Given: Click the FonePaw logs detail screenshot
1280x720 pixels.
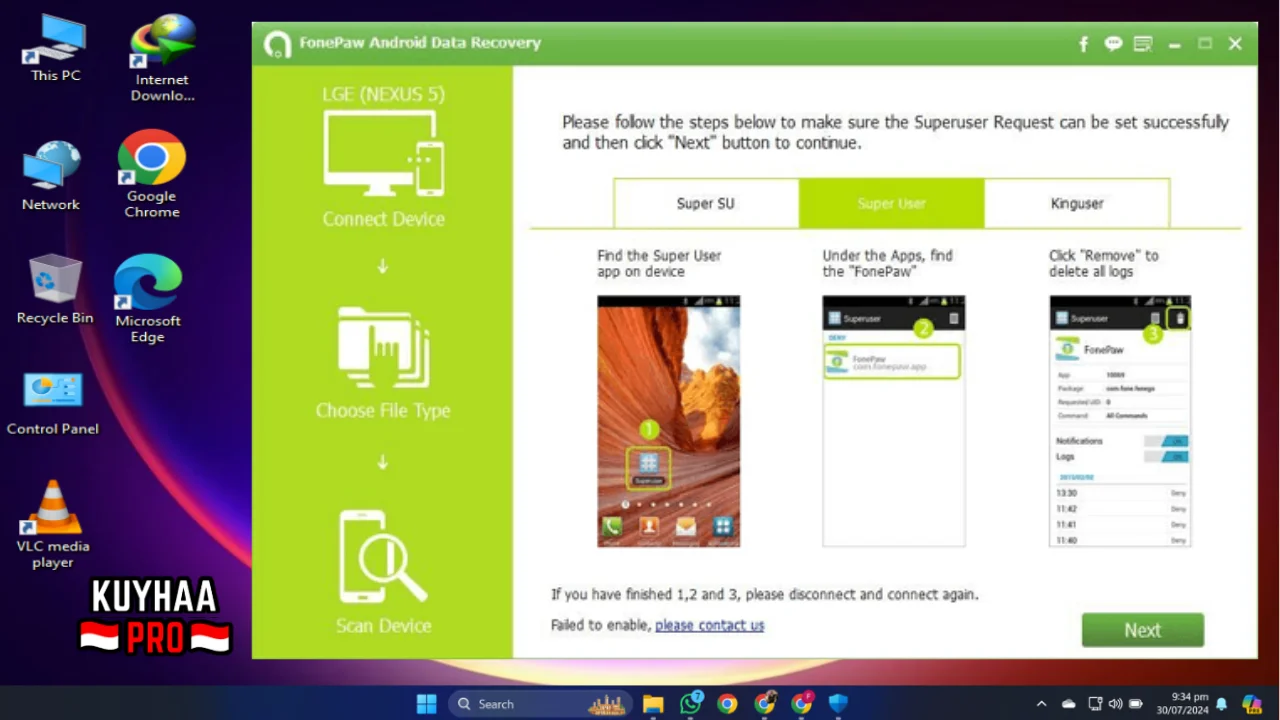Looking at the screenshot, I should pos(1120,421).
